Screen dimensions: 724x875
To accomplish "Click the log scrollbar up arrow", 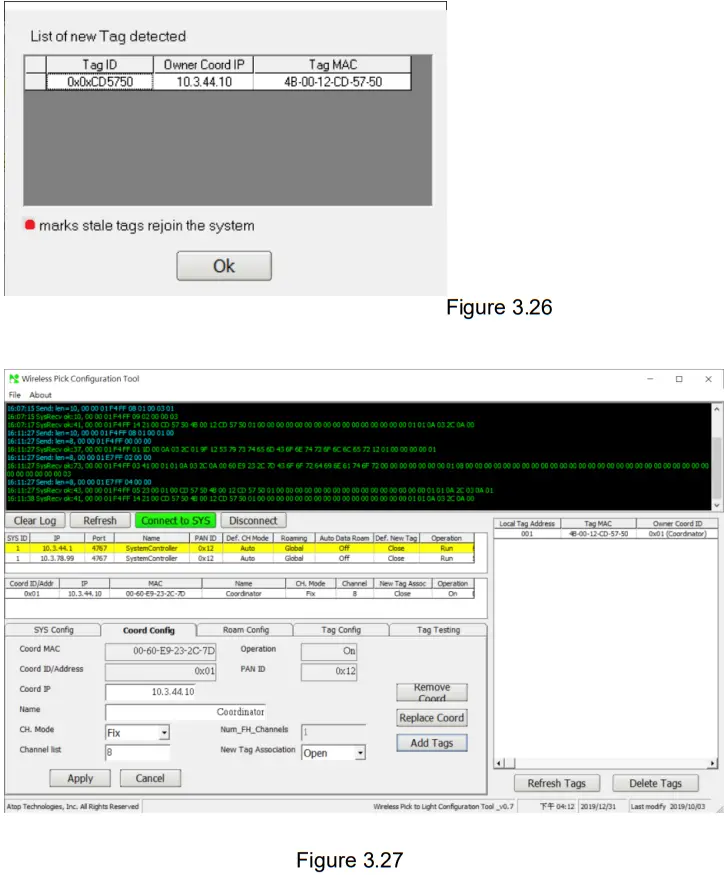I will [x=717, y=409].
